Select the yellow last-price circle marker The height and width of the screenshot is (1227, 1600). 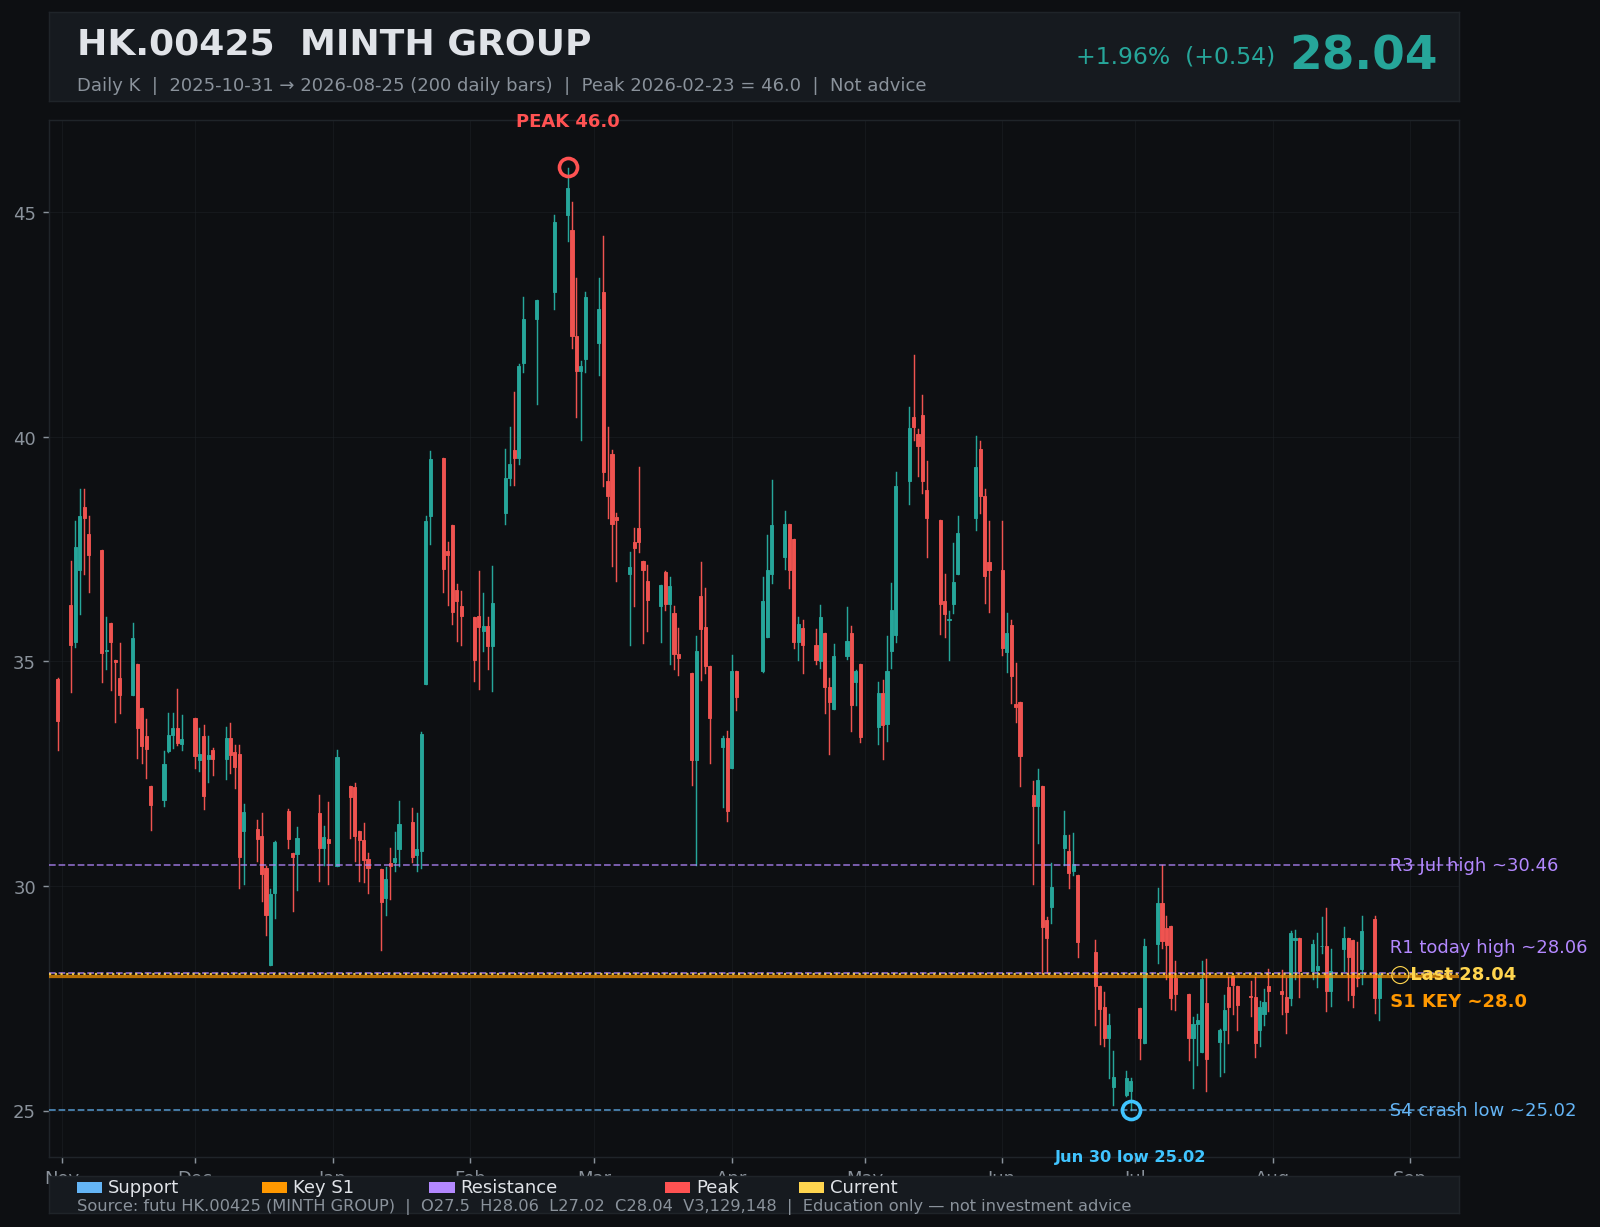click(1400, 975)
